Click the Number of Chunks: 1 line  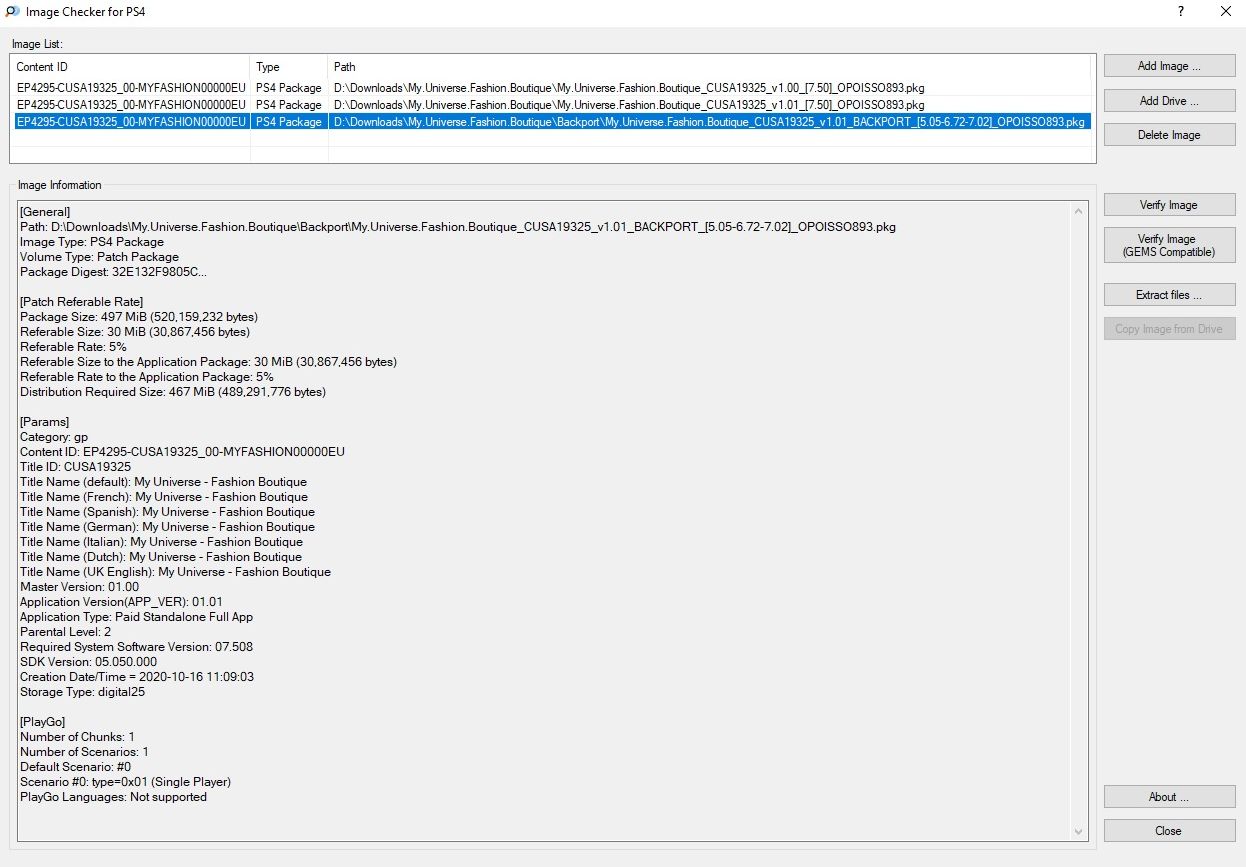(x=77, y=737)
